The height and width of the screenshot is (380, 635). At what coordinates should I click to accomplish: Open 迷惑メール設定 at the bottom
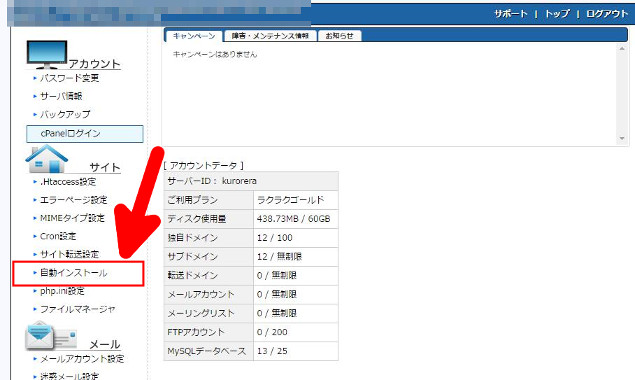coord(69,376)
